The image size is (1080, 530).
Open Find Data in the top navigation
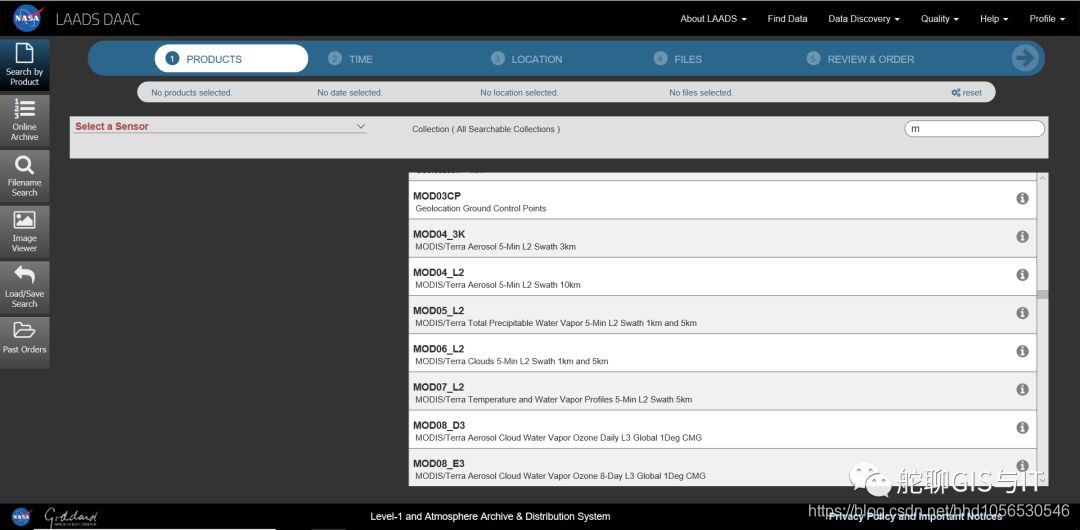(x=787, y=19)
